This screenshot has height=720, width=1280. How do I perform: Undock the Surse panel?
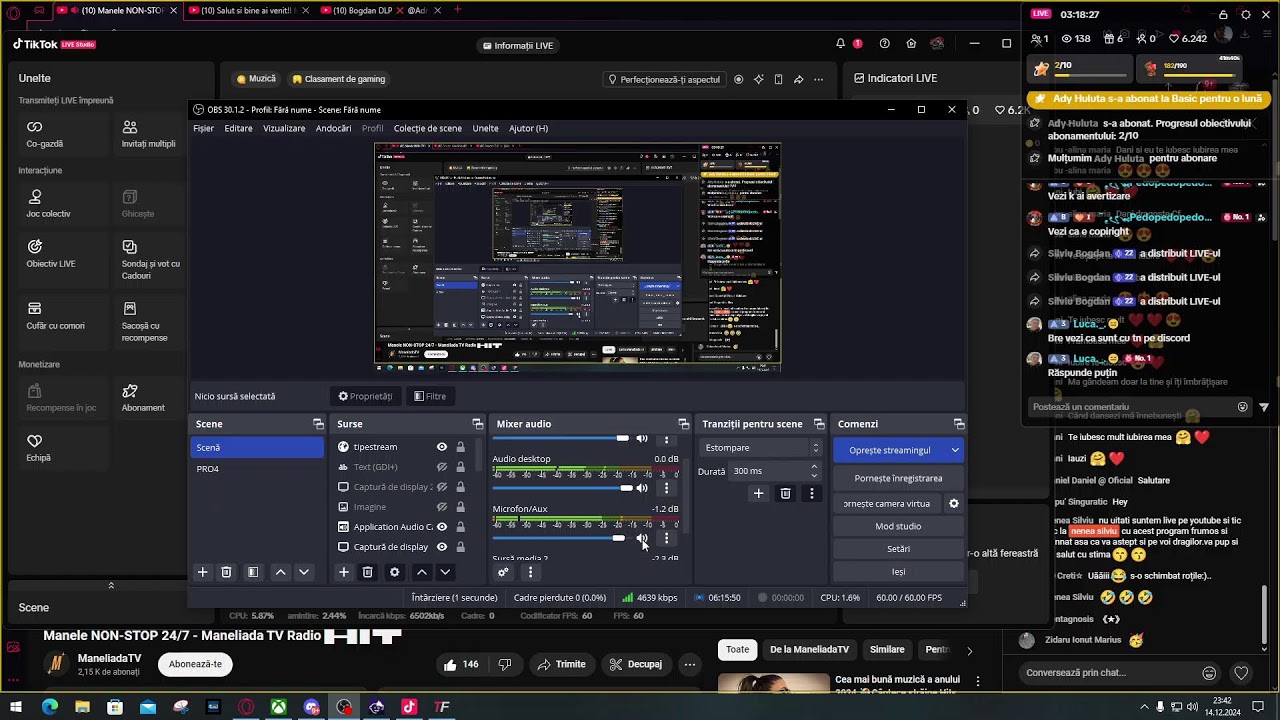477,424
